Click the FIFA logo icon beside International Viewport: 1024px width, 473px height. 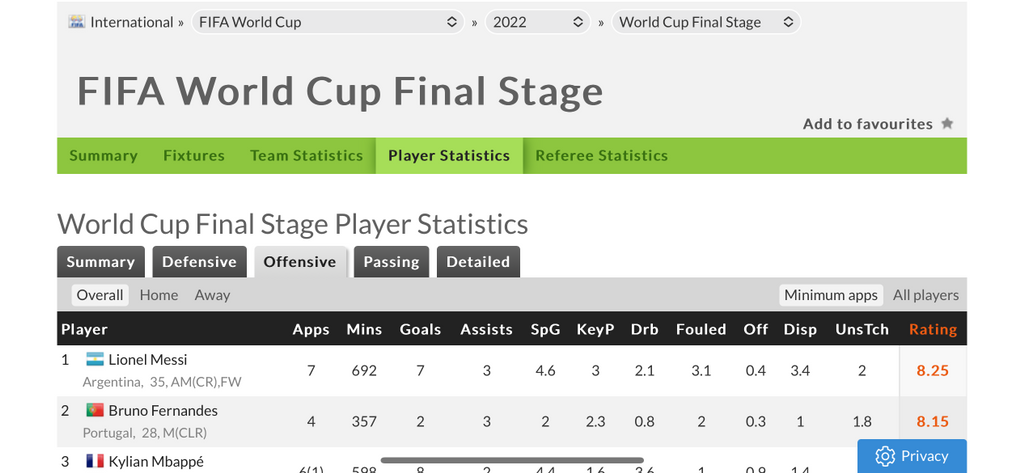76,22
